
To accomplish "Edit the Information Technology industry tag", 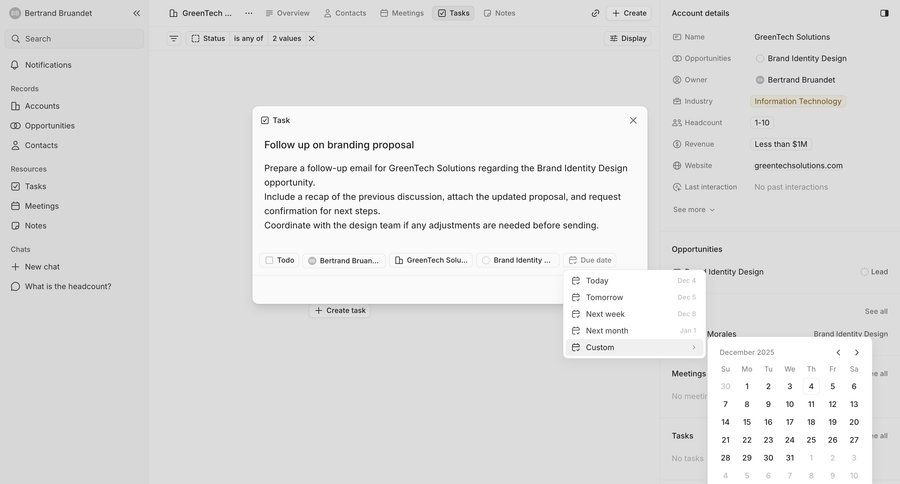I will point(797,101).
